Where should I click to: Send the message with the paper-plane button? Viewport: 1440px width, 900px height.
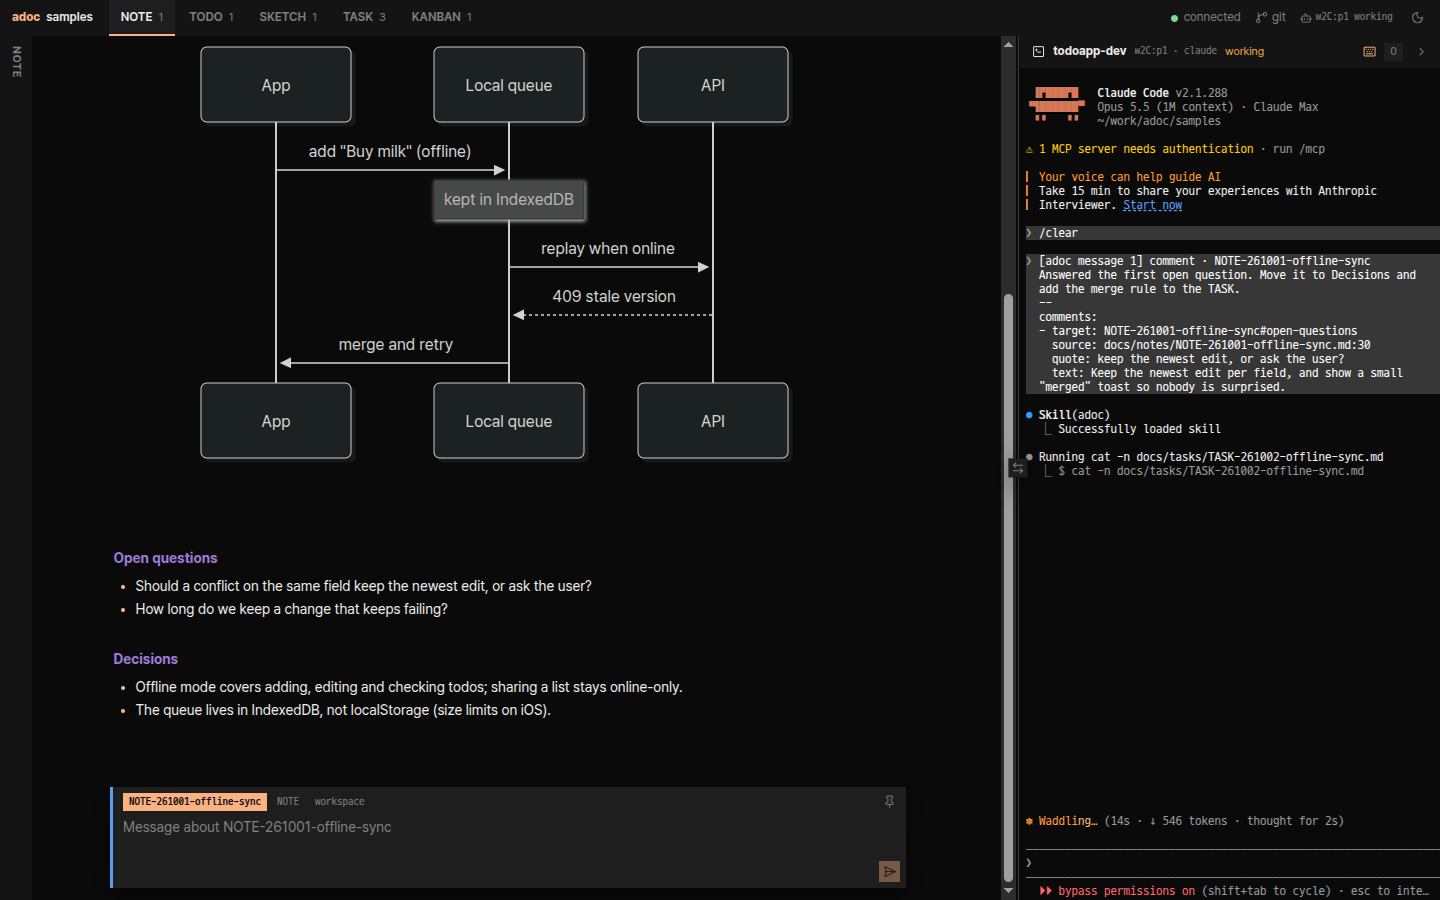click(x=889, y=872)
